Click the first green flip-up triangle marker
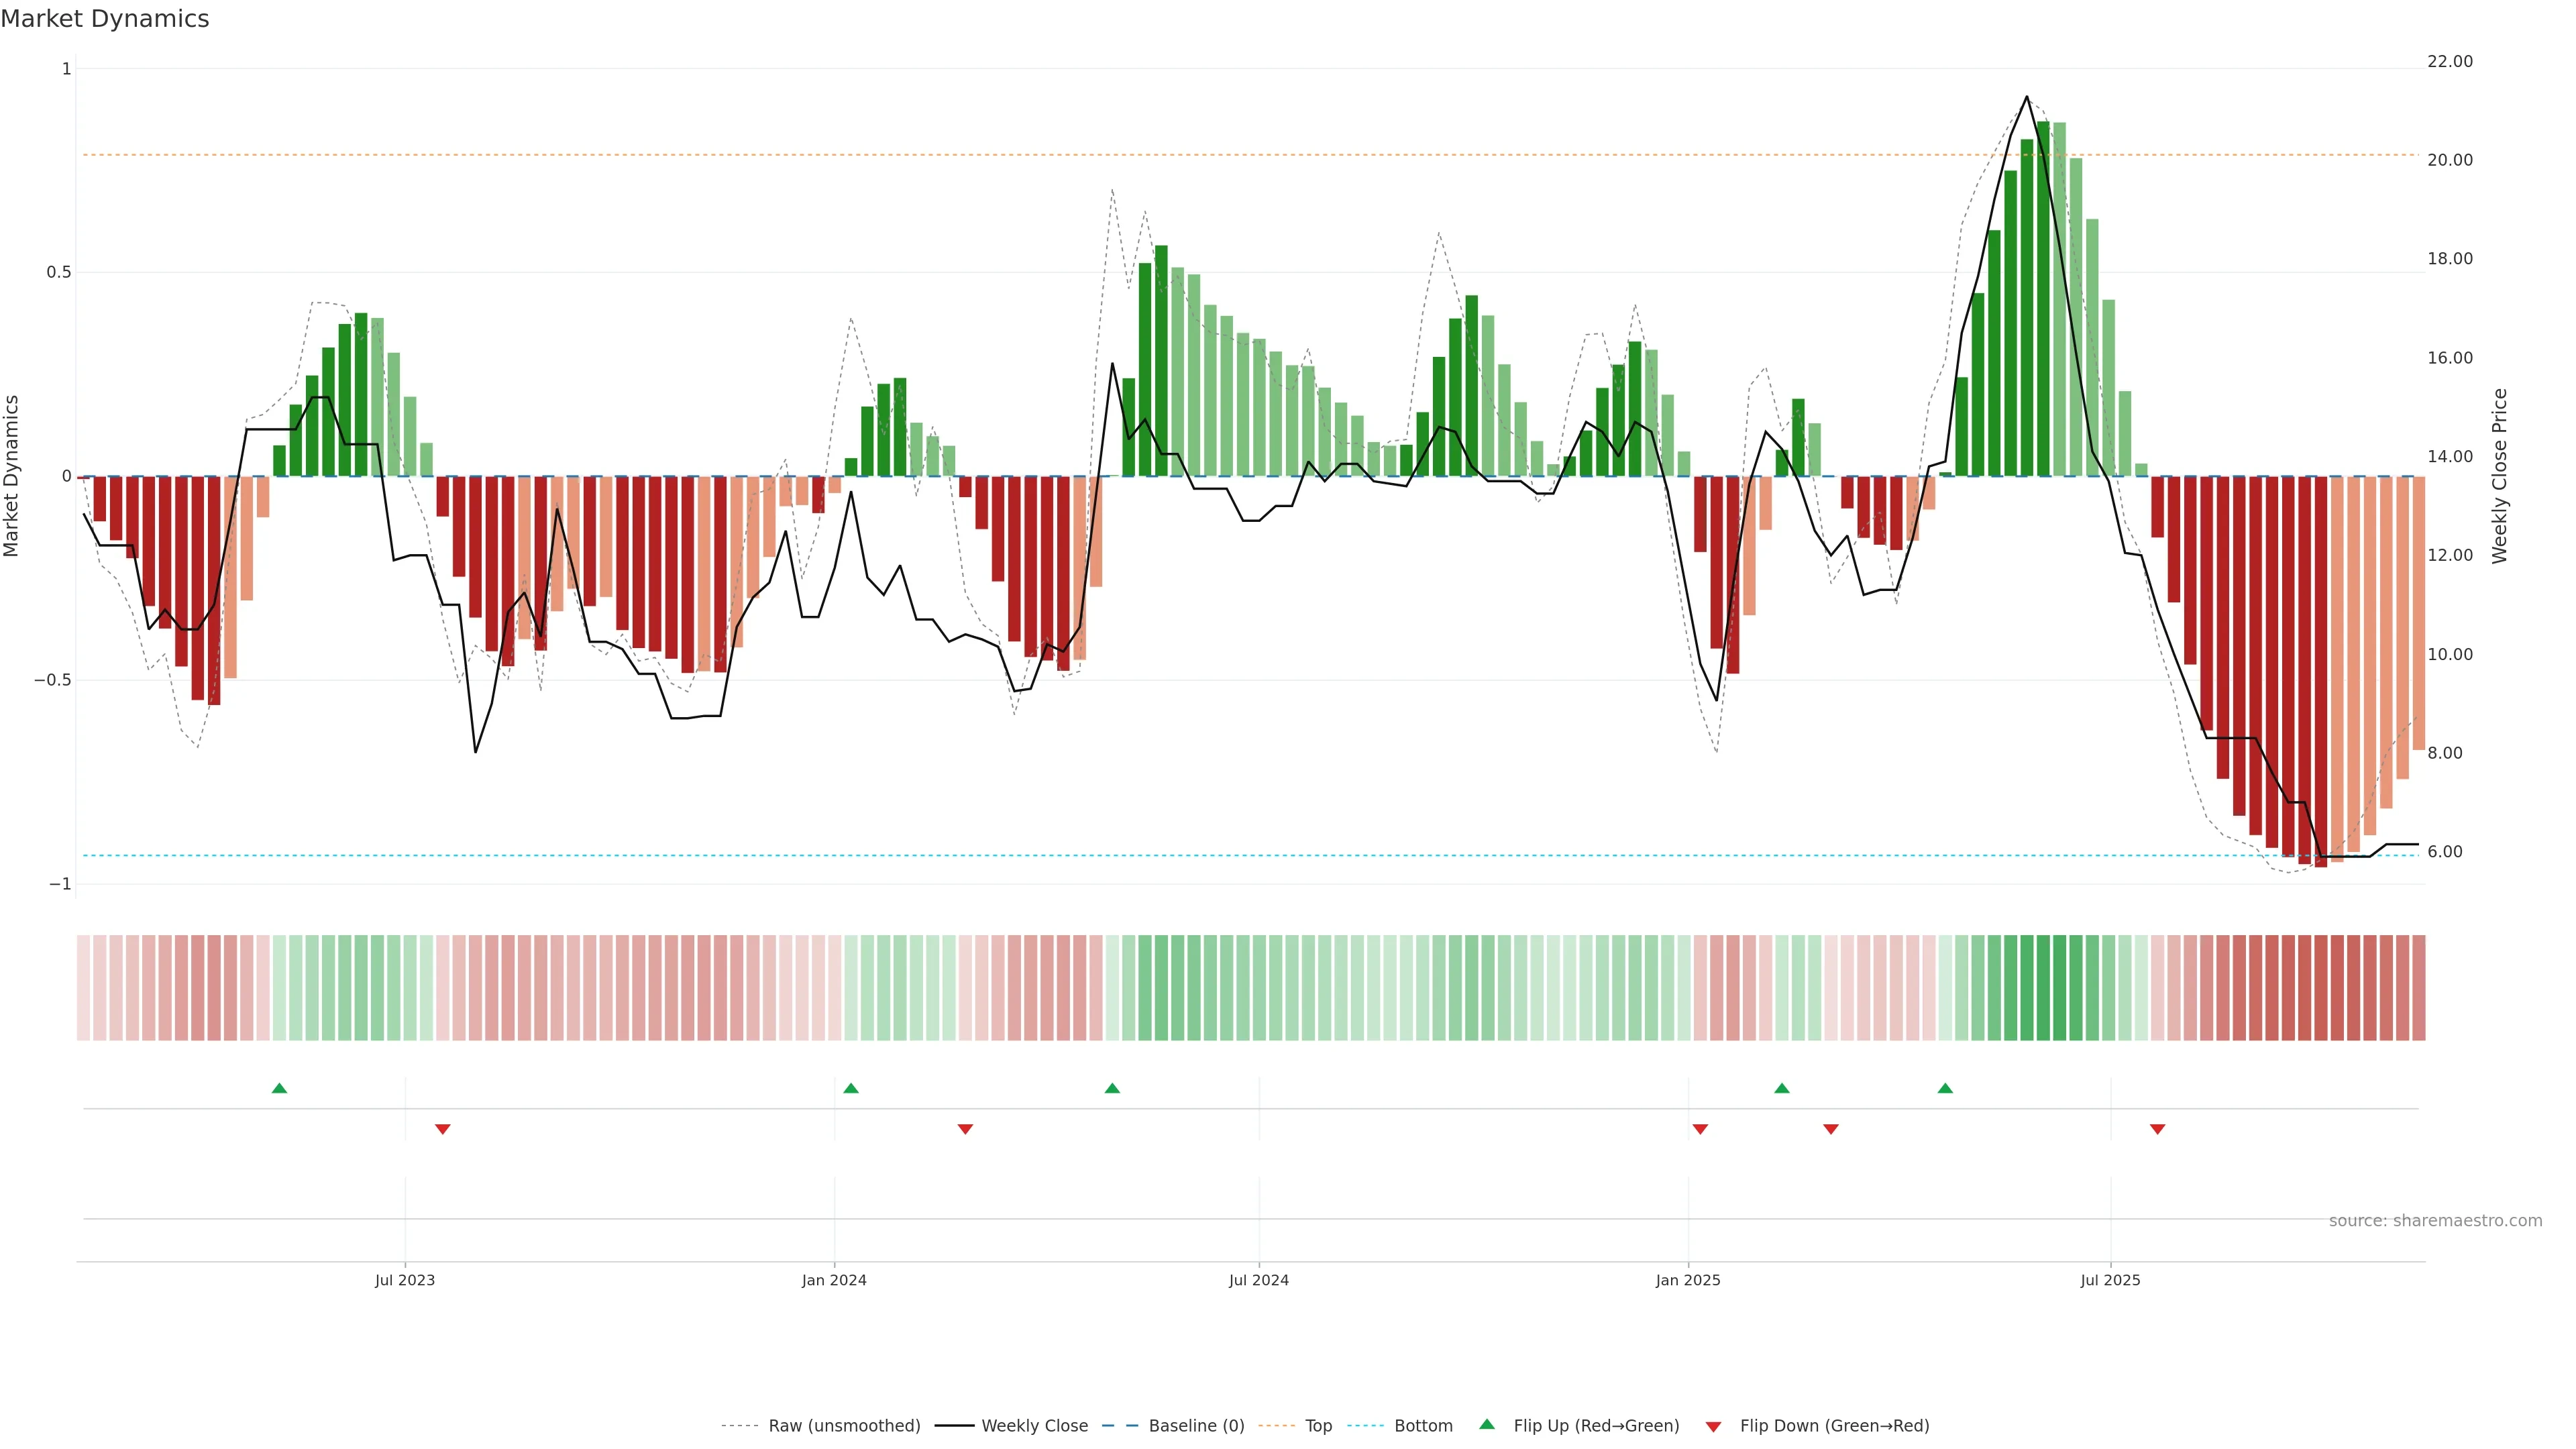2576x1449 pixels. 279,1088
